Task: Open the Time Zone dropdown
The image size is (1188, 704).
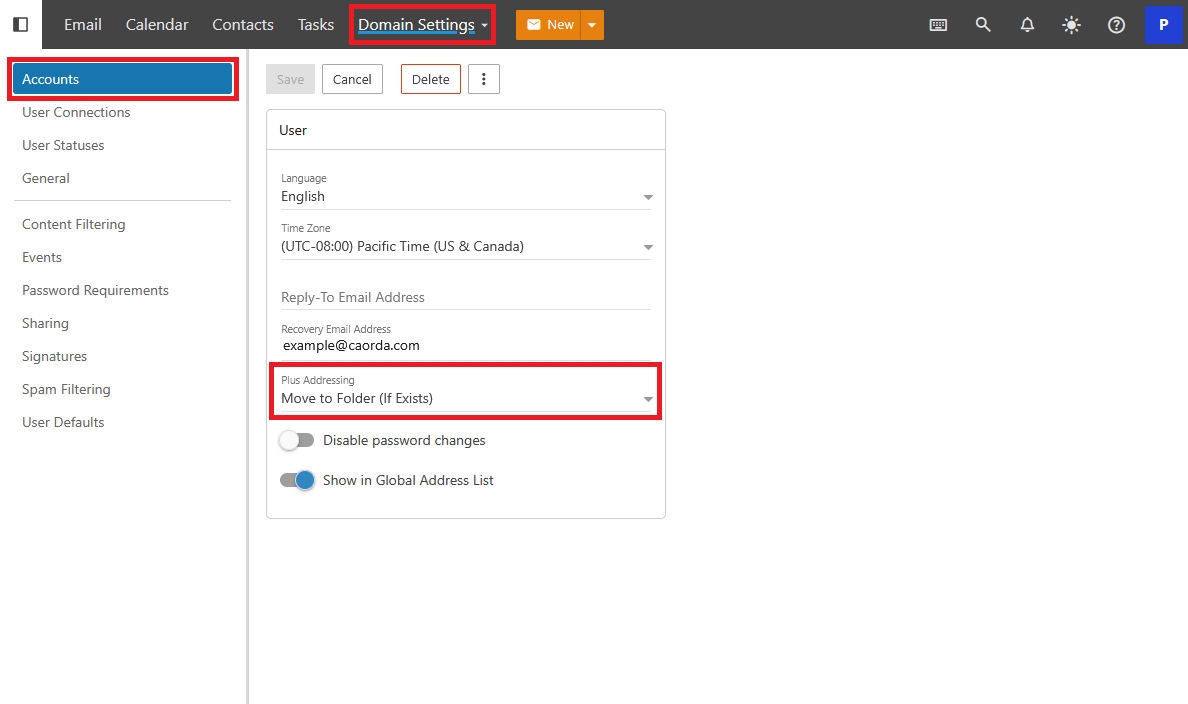Action: 465,247
